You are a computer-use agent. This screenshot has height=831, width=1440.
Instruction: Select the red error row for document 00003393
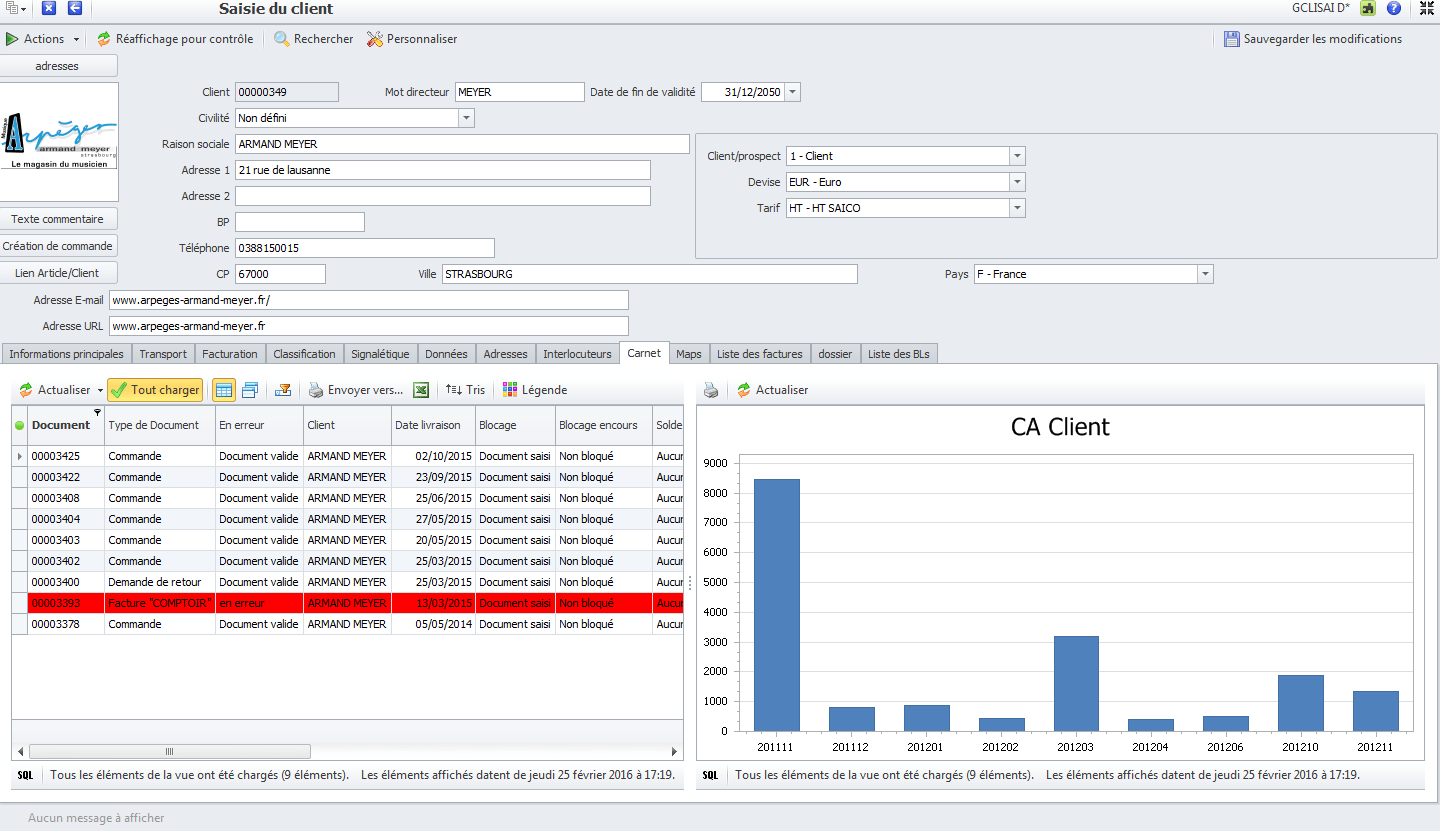350,602
